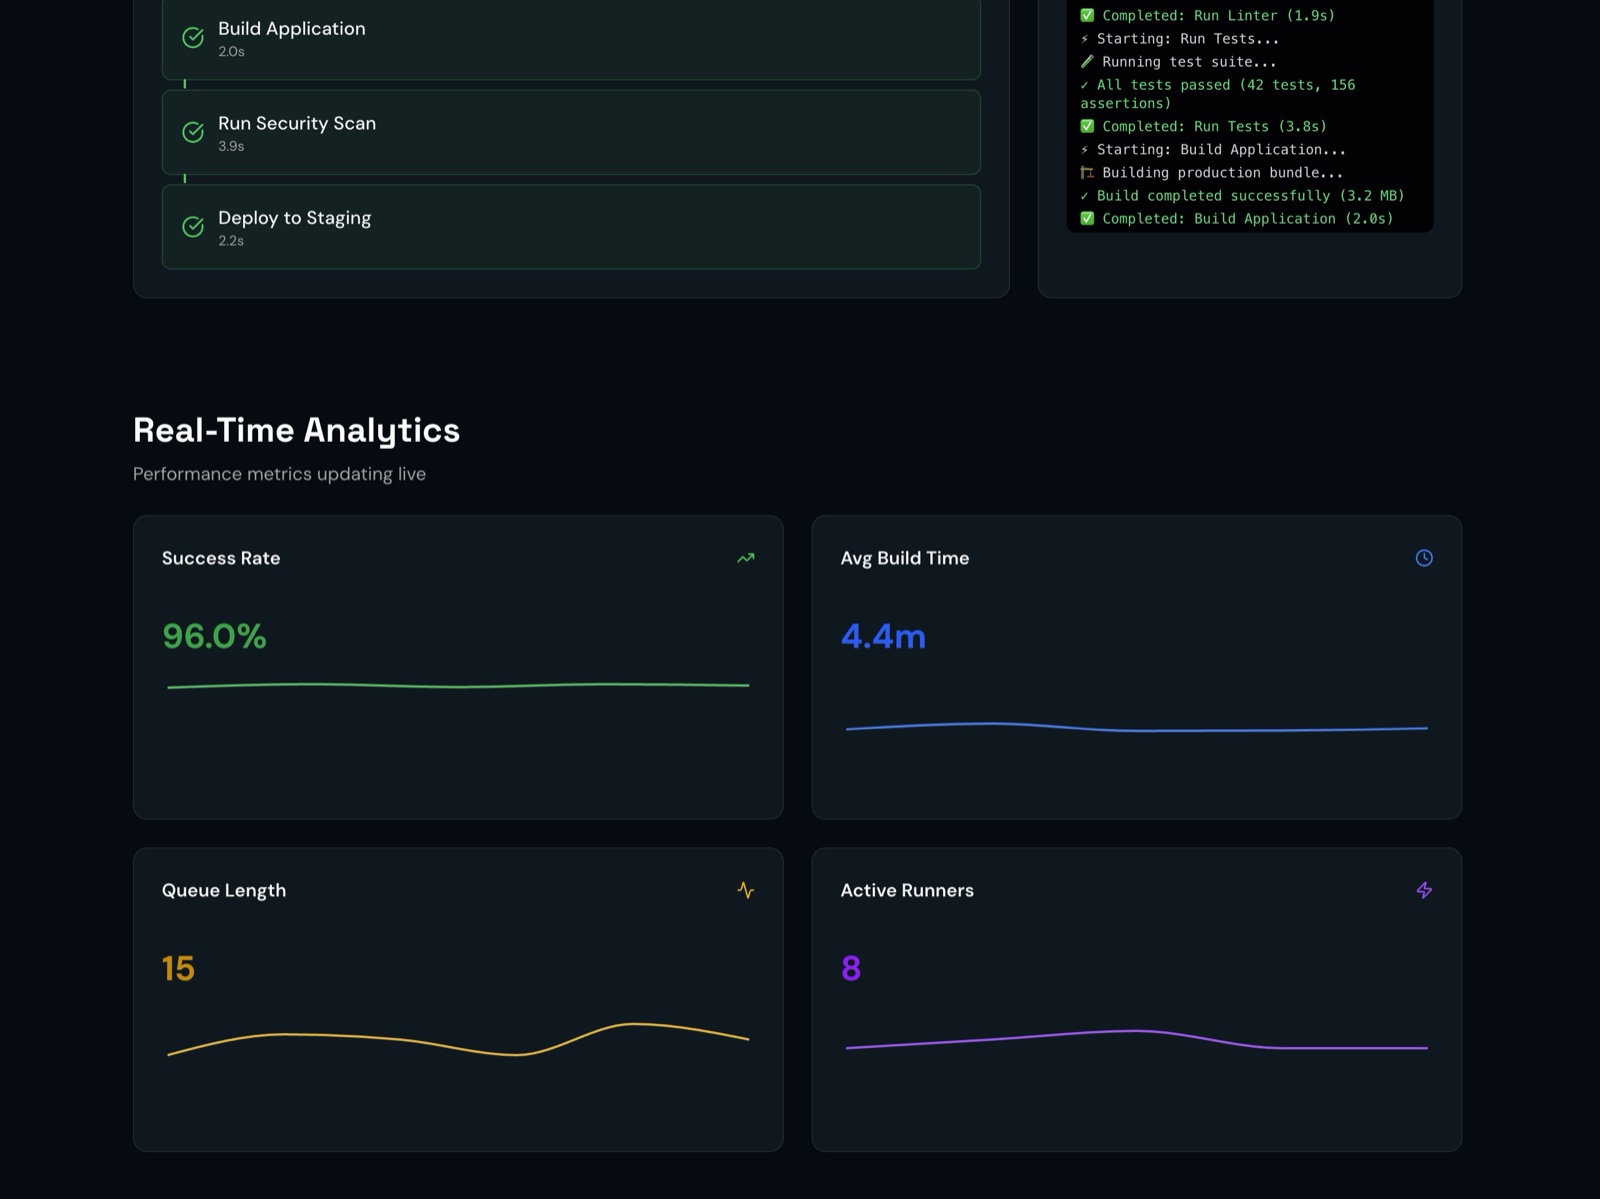This screenshot has height=1199, width=1600.
Task: Click the Queue Length card title
Action: point(224,890)
